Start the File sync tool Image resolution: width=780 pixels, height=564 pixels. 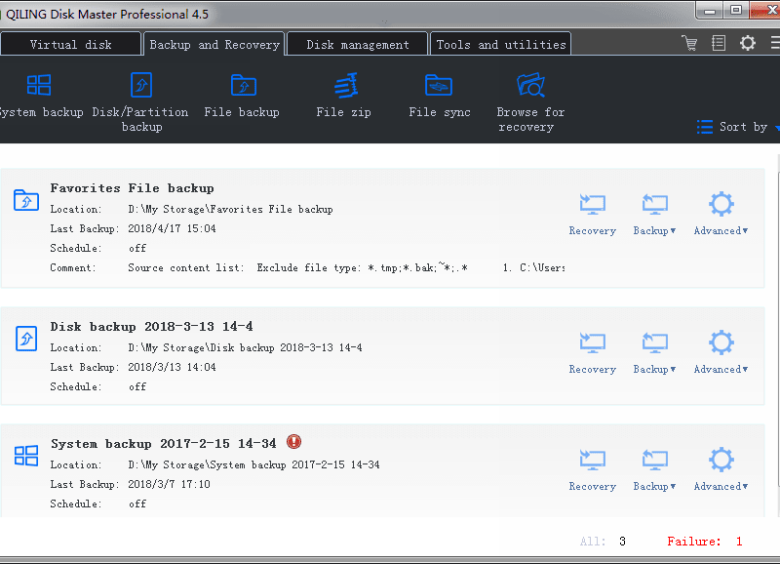439,95
